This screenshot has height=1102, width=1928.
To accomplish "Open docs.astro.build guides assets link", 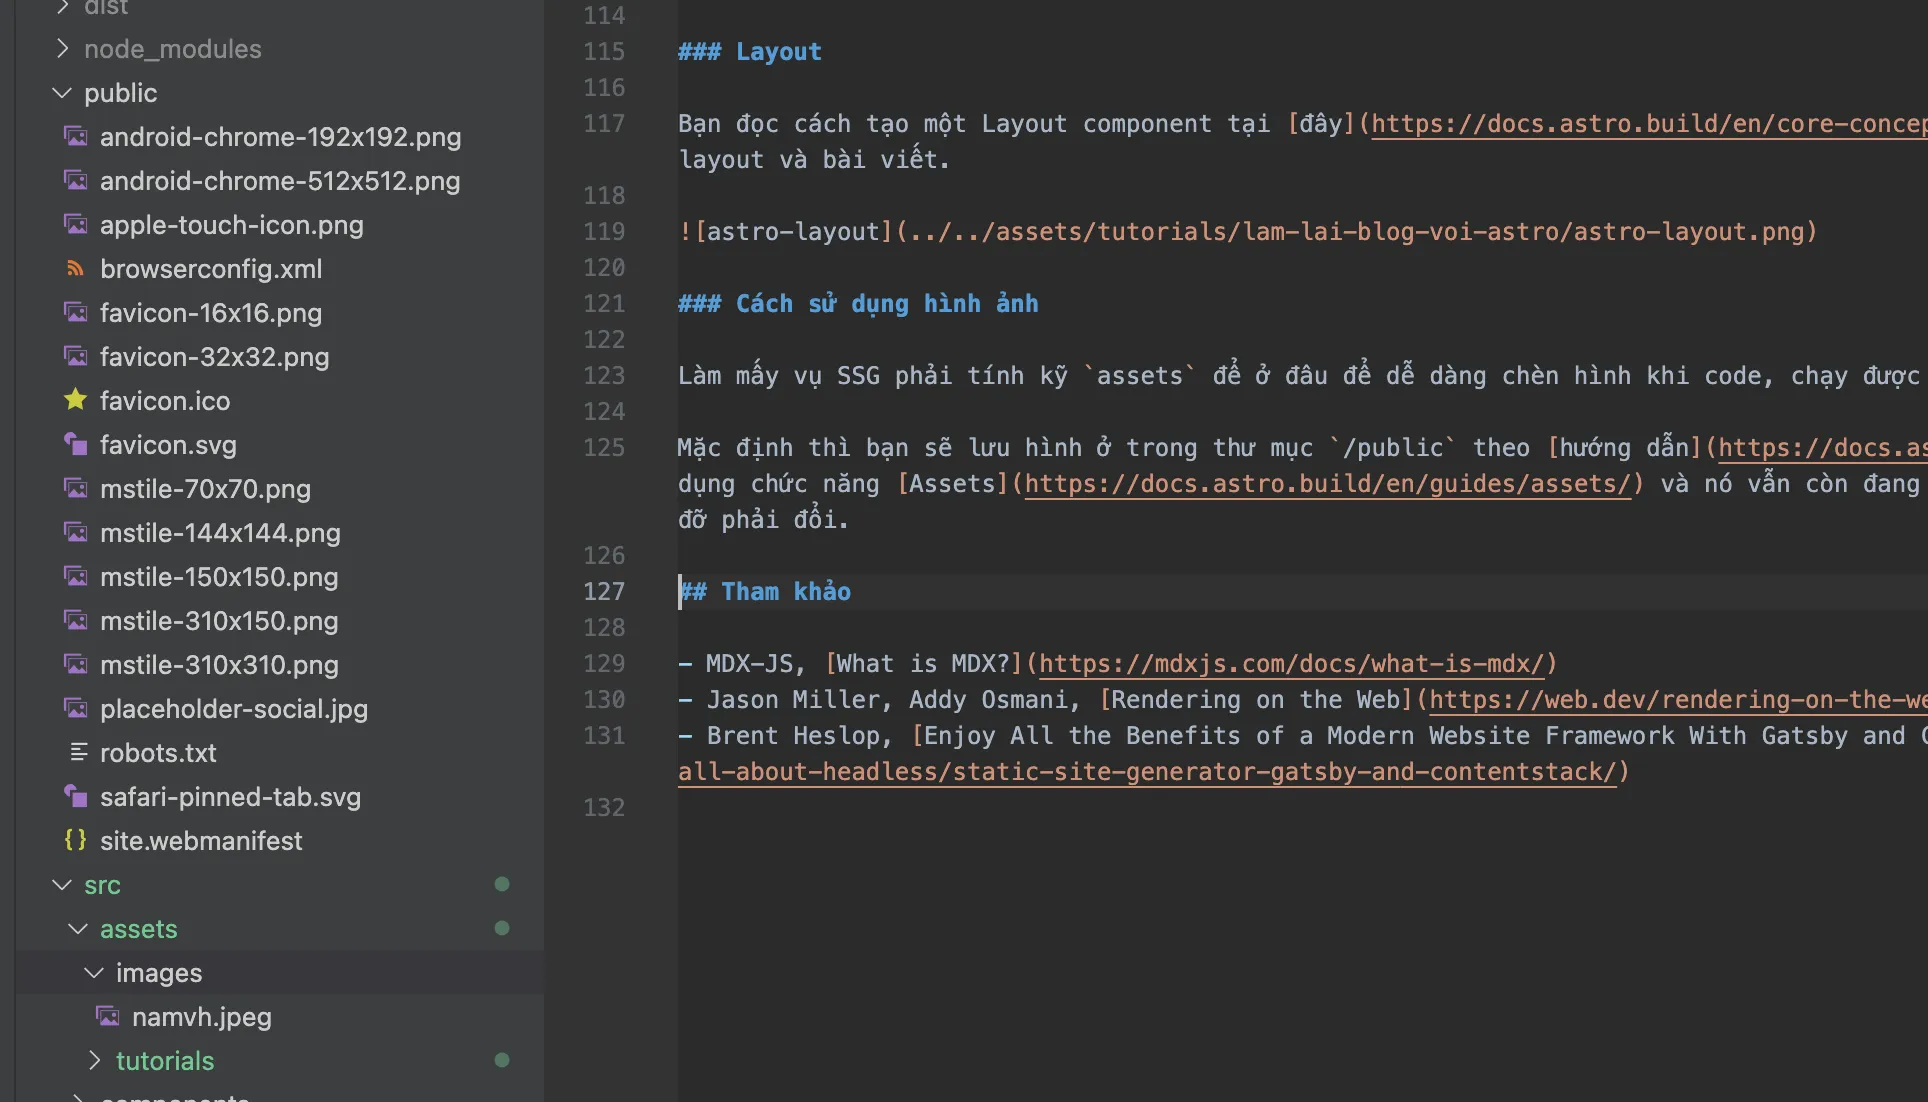I will [1327, 484].
